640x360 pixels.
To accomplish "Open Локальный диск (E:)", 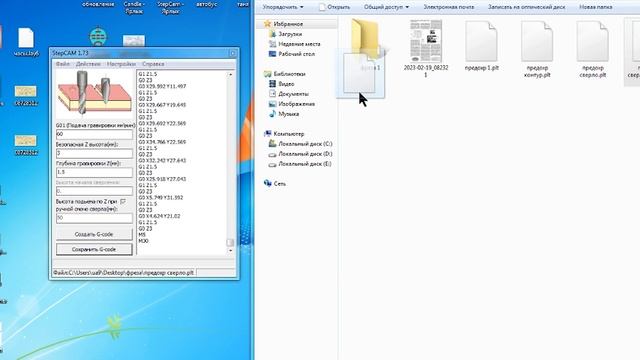I will [x=305, y=164].
